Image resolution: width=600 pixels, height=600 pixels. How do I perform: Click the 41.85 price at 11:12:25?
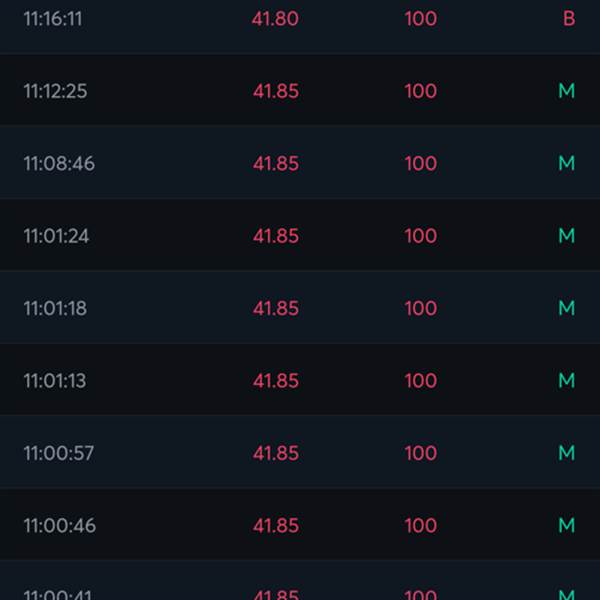(276, 91)
